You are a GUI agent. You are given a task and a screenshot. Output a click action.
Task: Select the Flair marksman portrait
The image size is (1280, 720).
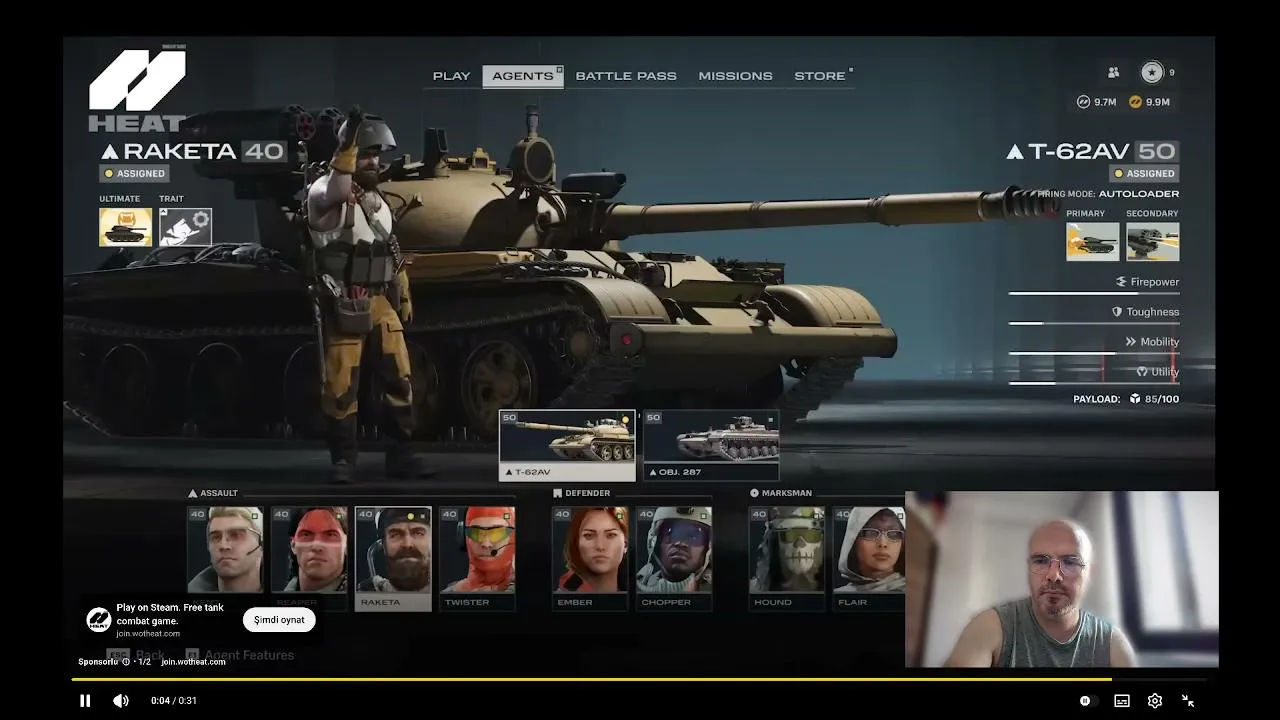click(x=871, y=558)
